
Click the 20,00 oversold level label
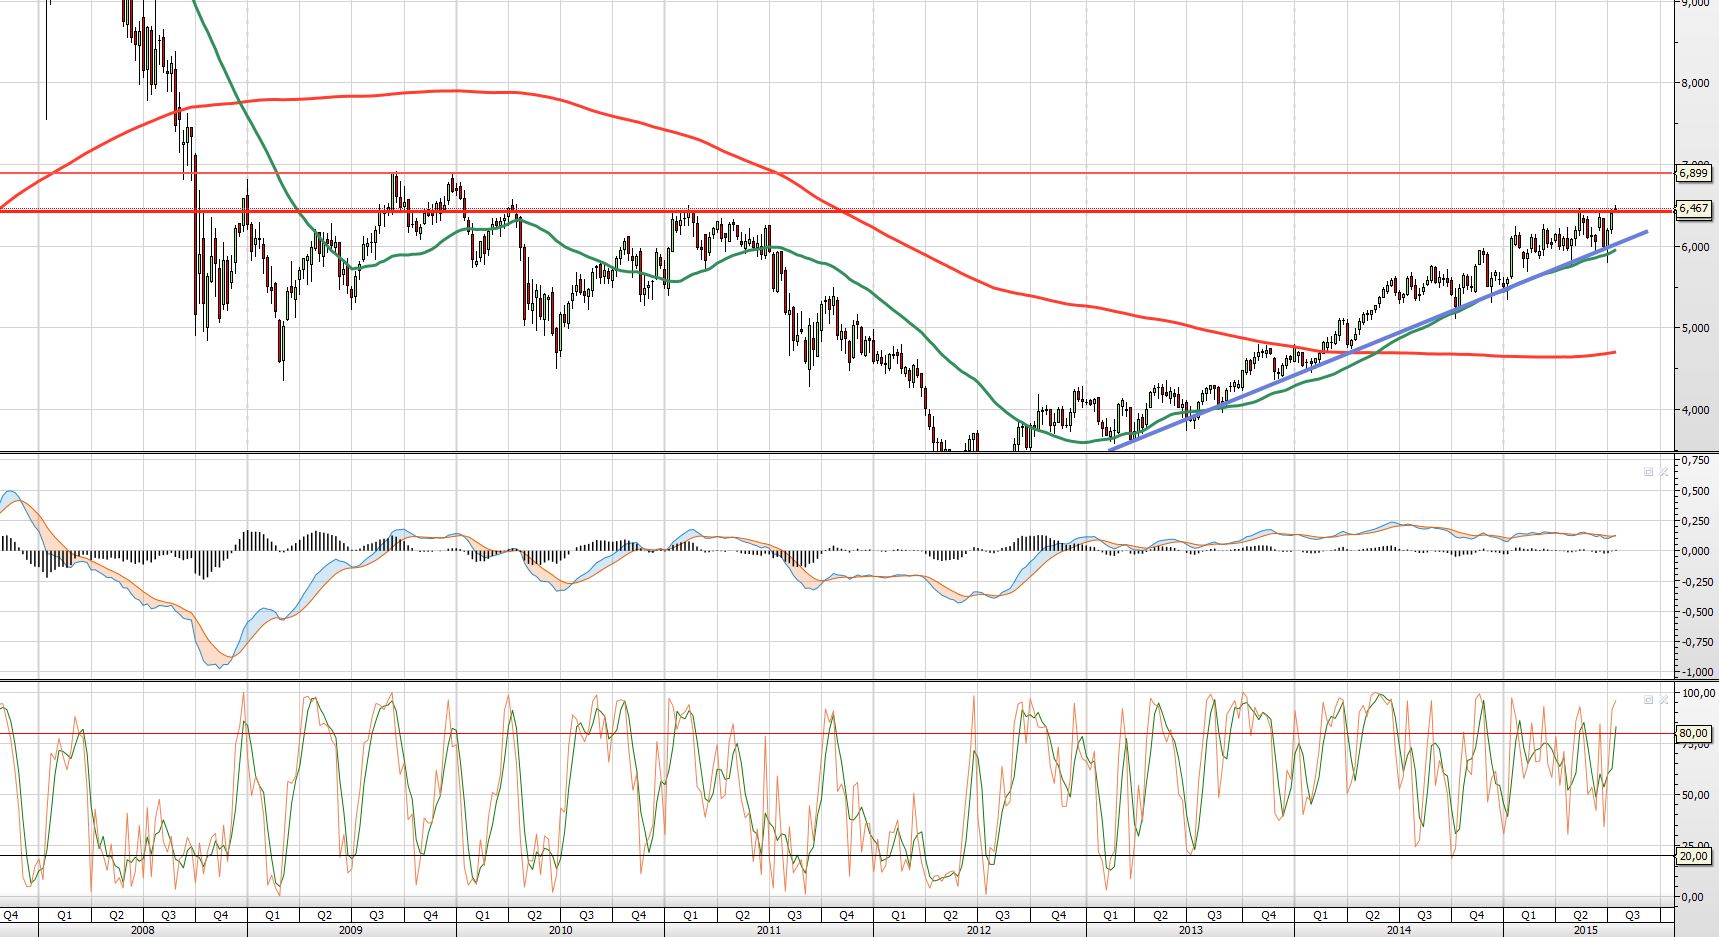click(x=1694, y=856)
